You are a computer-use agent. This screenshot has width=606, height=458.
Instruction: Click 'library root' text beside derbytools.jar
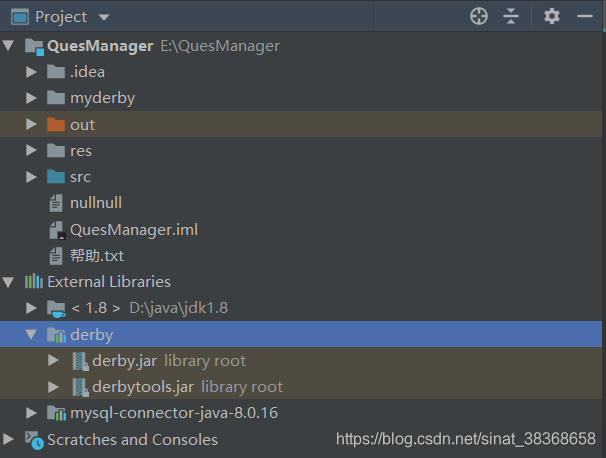[242, 387]
